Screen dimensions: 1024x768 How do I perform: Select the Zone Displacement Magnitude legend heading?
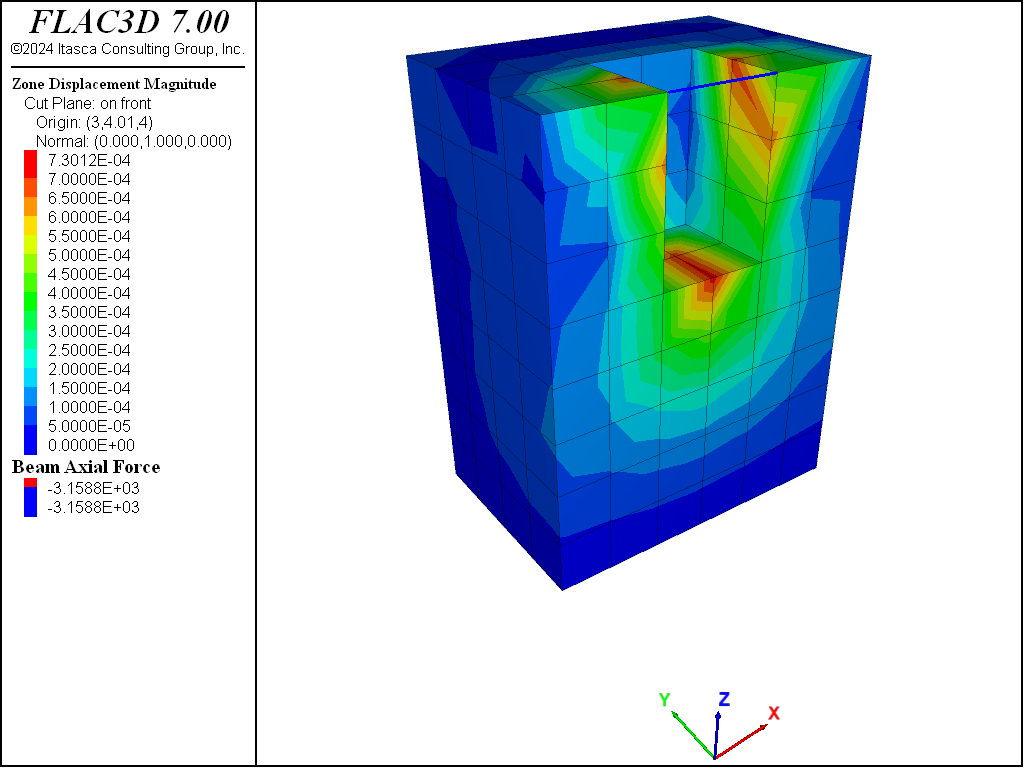point(114,84)
